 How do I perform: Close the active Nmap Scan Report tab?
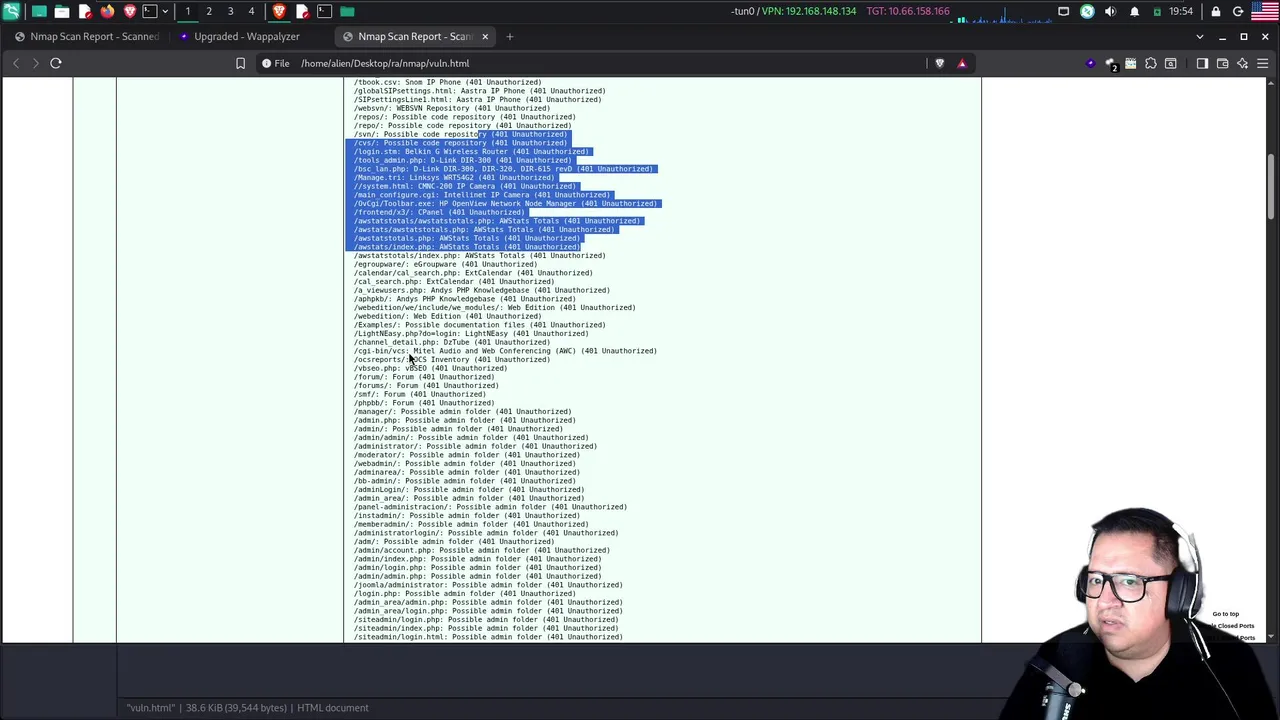click(485, 37)
